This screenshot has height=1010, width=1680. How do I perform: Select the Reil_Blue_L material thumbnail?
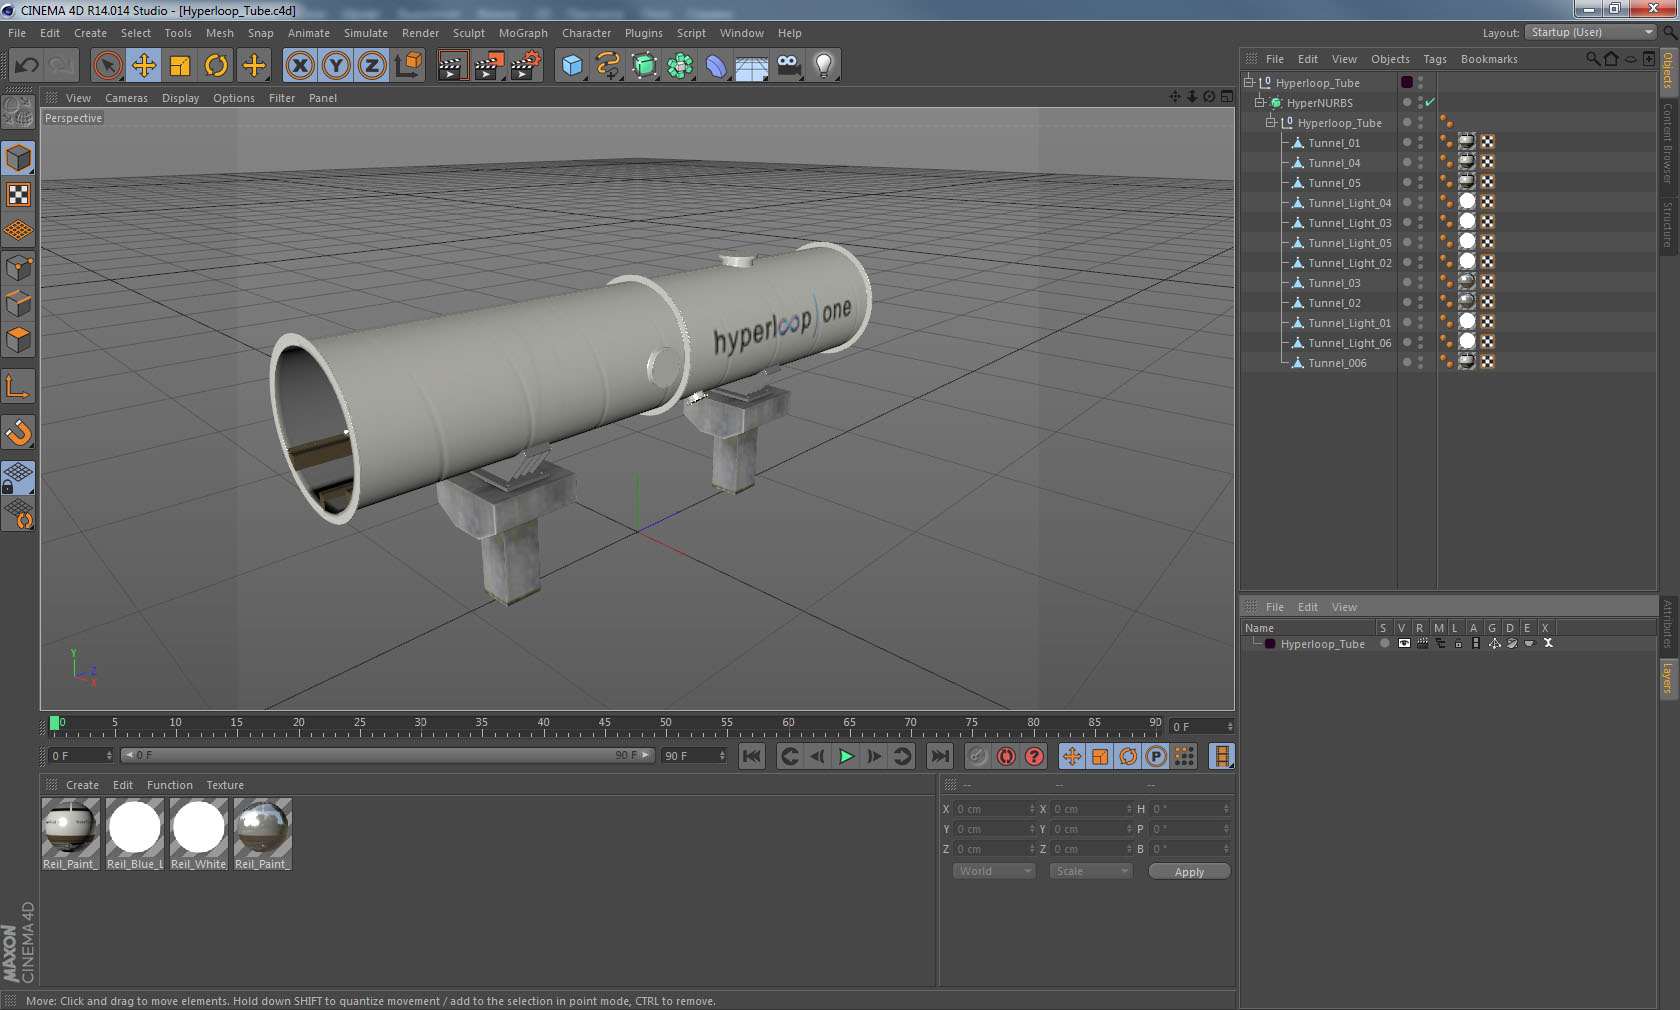tap(135, 828)
